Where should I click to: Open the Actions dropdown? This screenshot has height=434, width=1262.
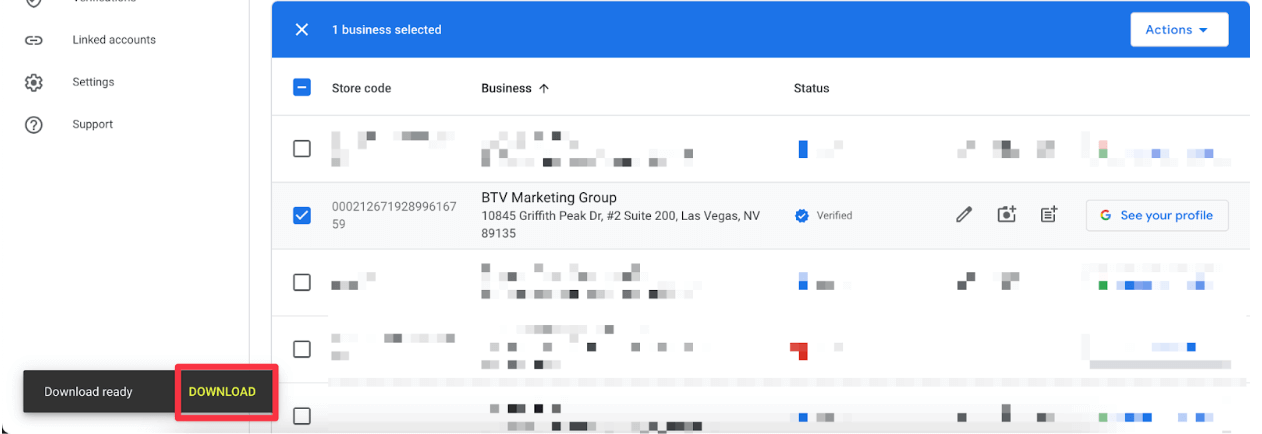1179,30
